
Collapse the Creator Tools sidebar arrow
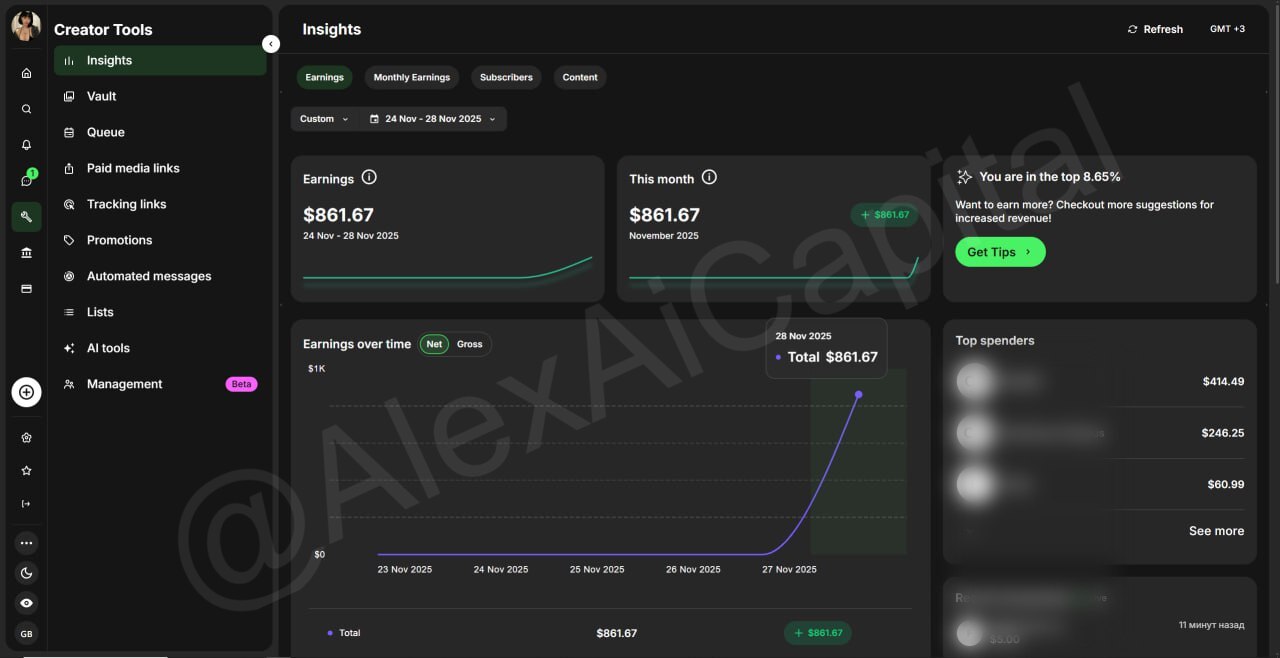270,44
